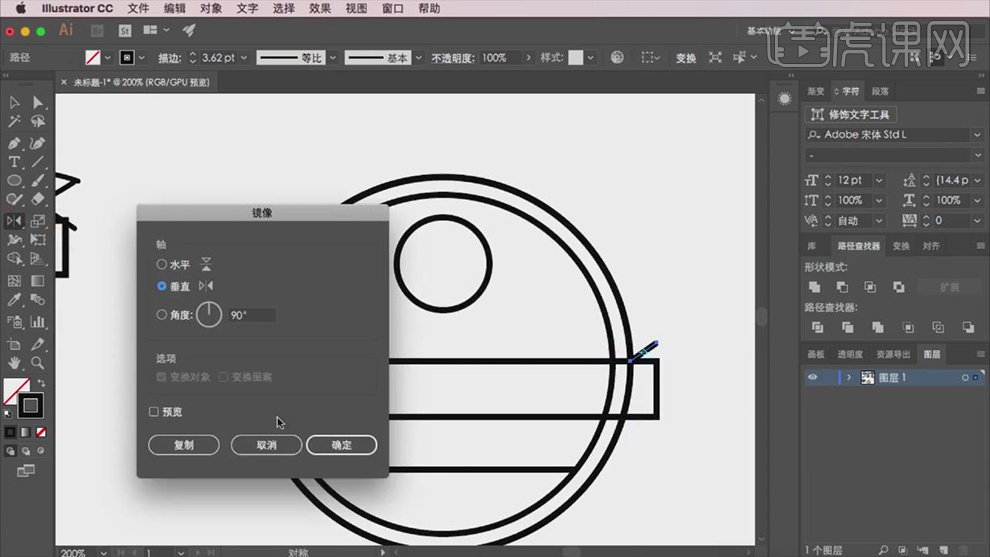Expand the 图层 1 layer tree
This screenshot has width=990, height=557.
point(849,377)
